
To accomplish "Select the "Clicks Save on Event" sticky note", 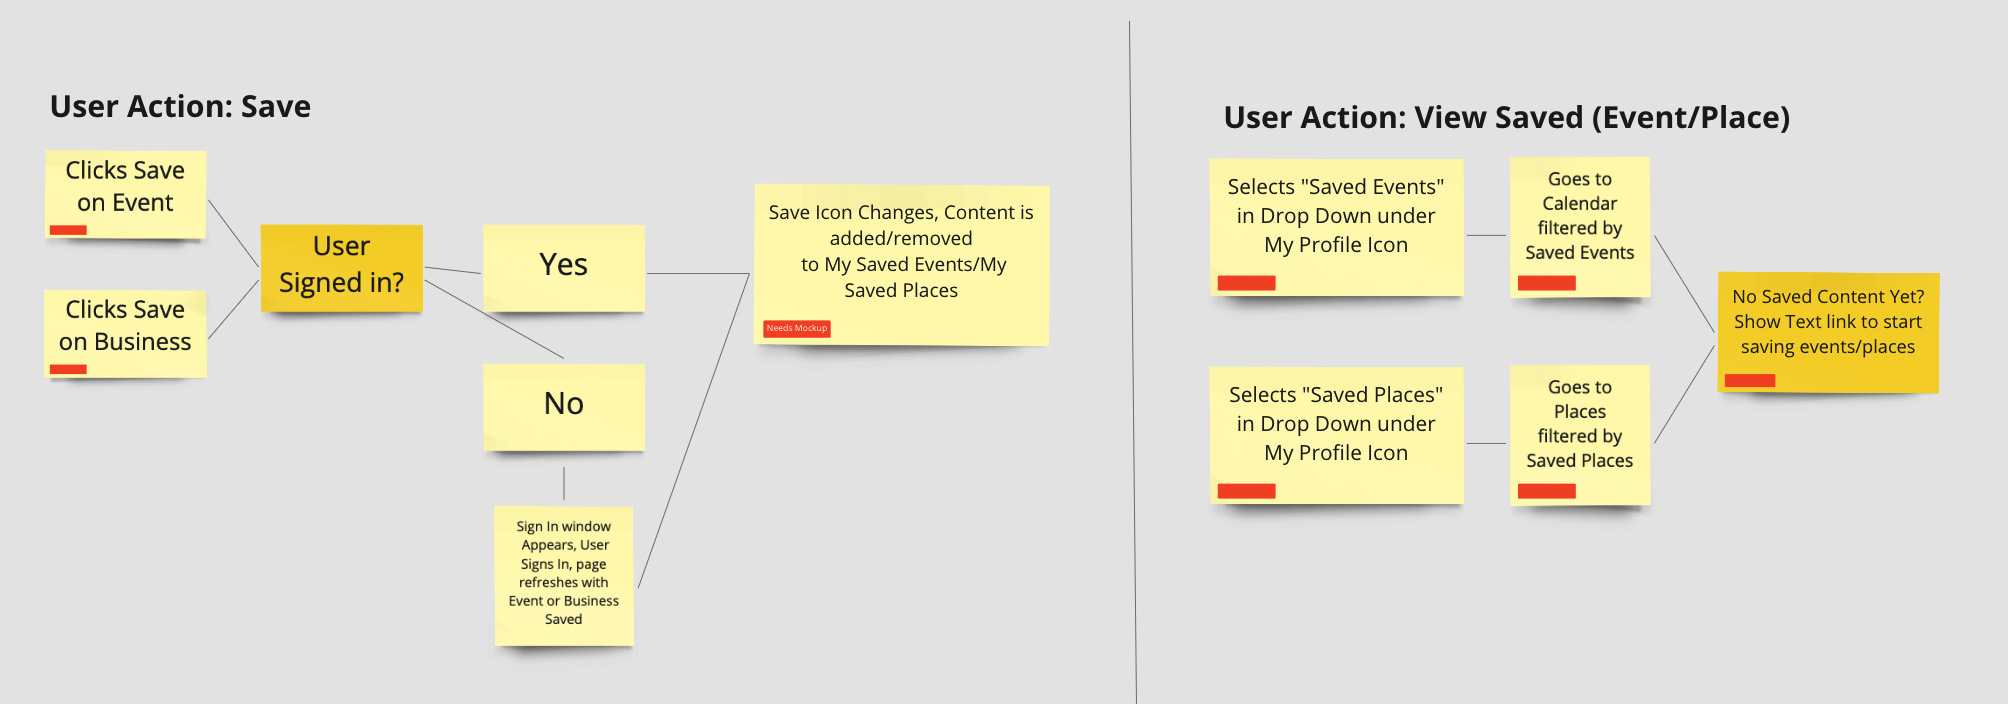I will pyautogui.click(x=125, y=194).
